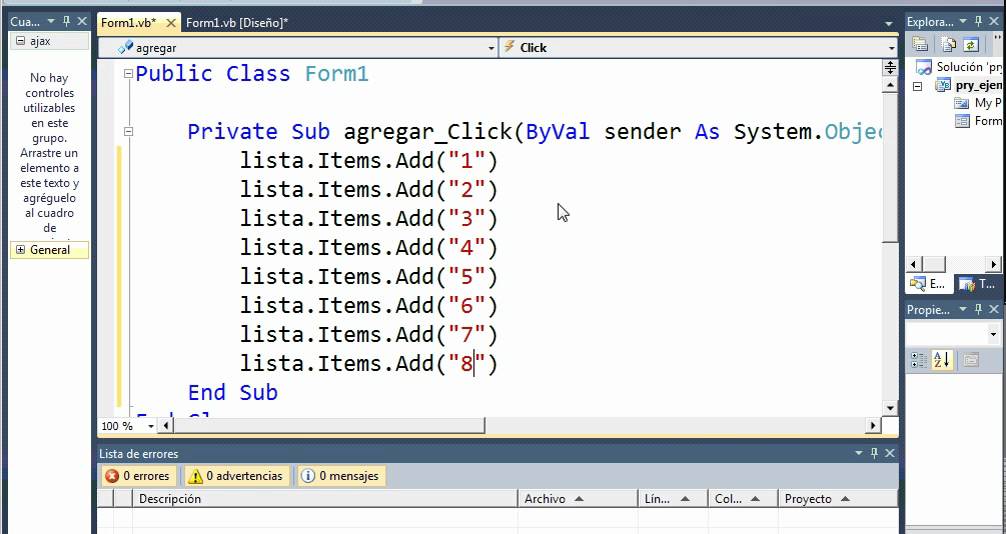
Task: Open the Click method name dropdown
Action: 891,48
